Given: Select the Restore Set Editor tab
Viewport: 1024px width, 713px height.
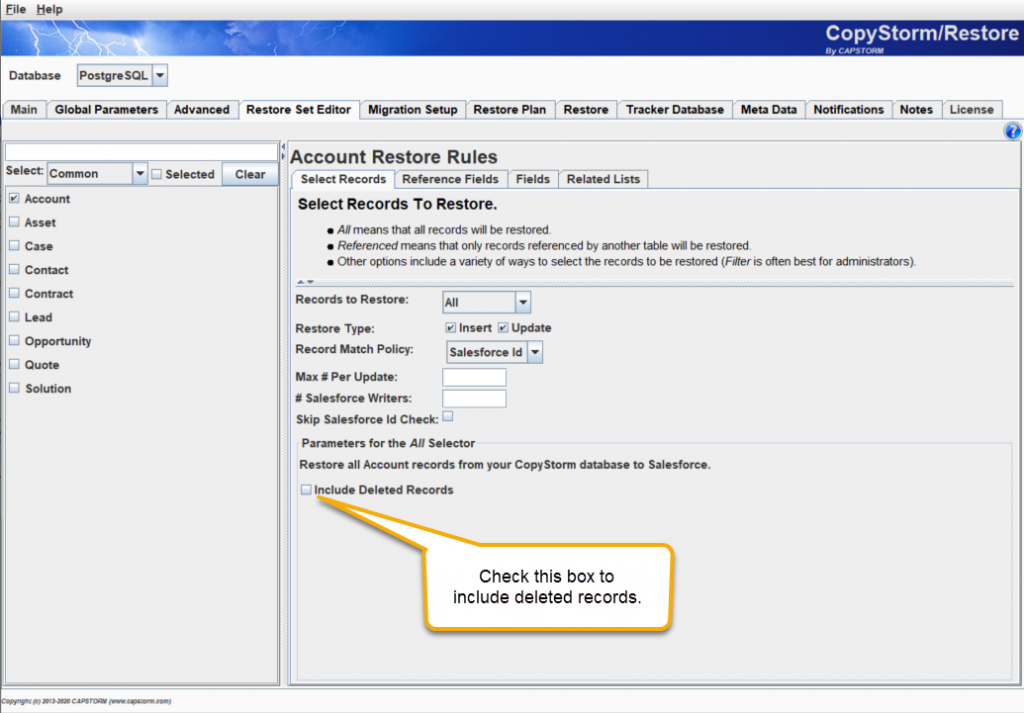Looking at the screenshot, I should pyautogui.click(x=298, y=110).
